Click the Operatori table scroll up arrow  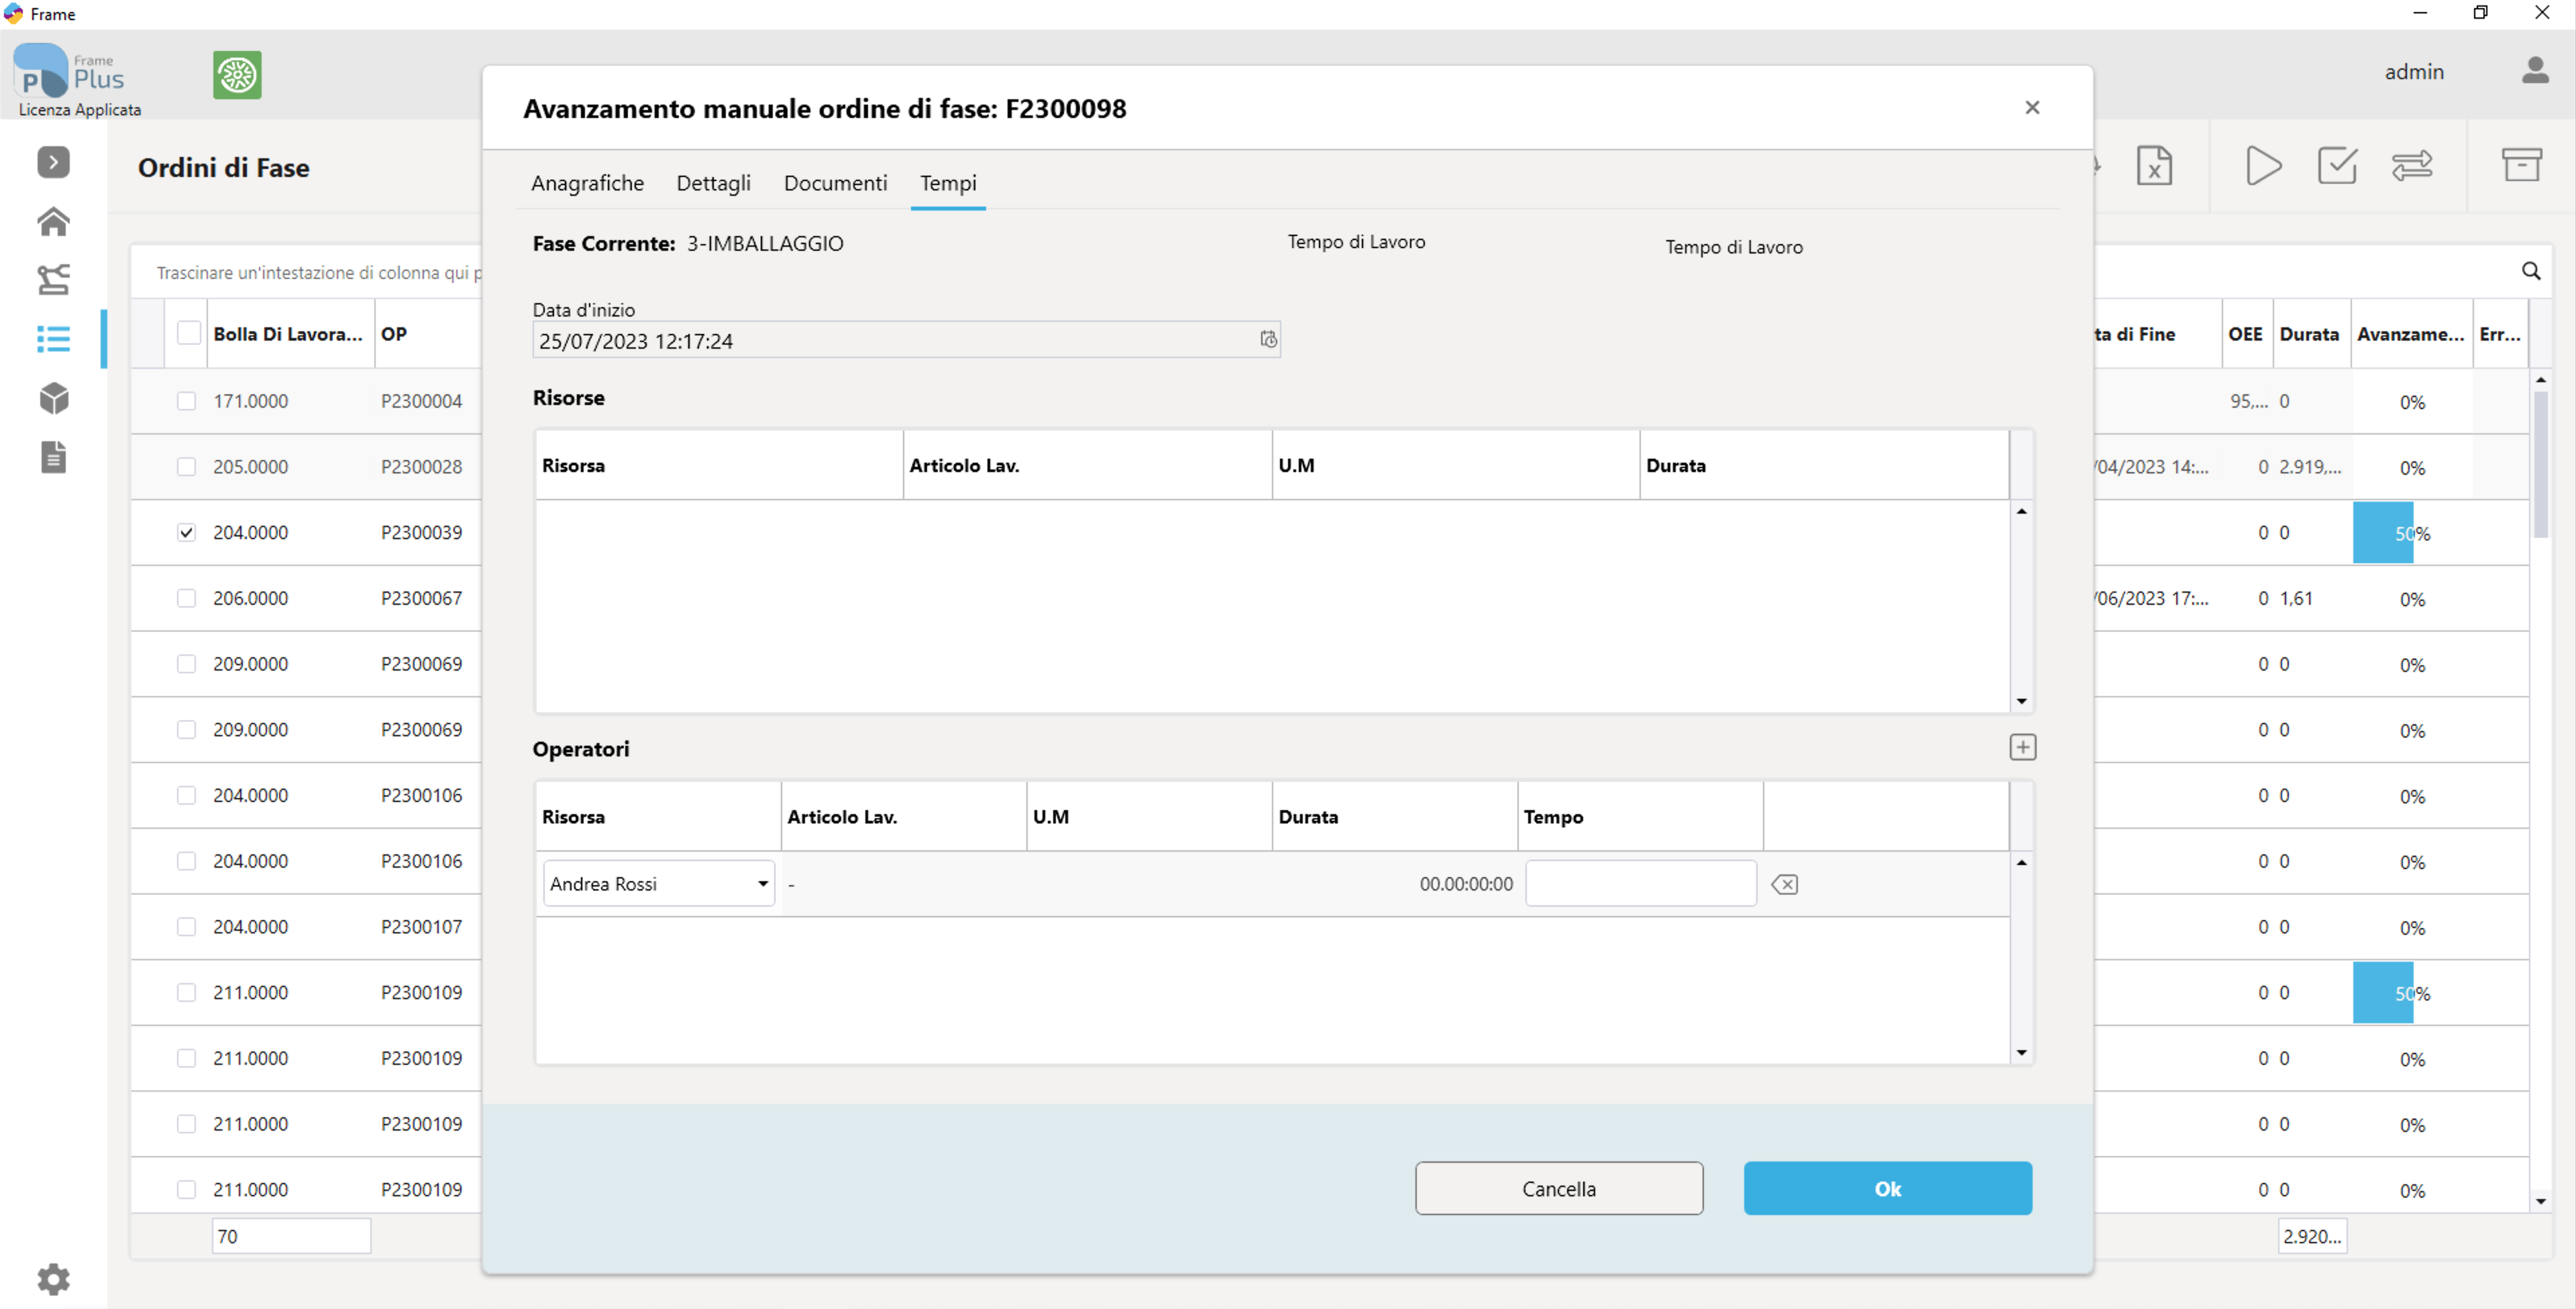2021,862
